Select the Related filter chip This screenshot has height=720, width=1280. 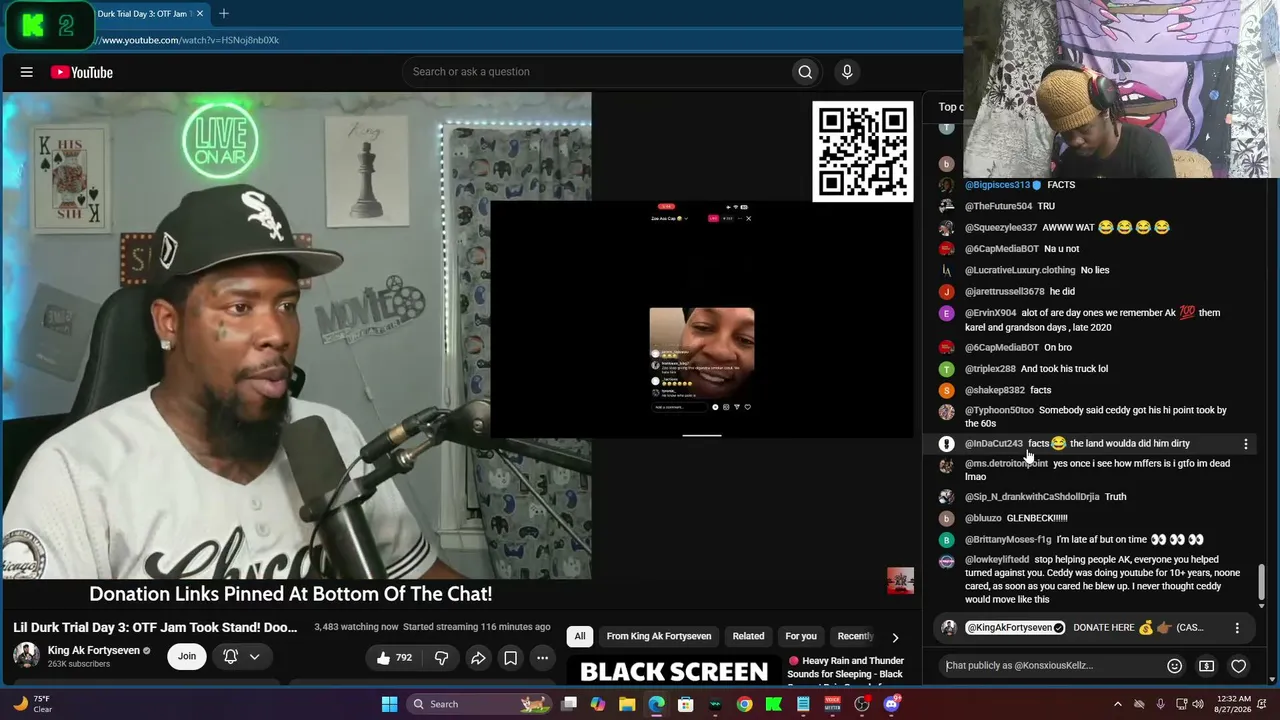pyautogui.click(x=748, y=636)
